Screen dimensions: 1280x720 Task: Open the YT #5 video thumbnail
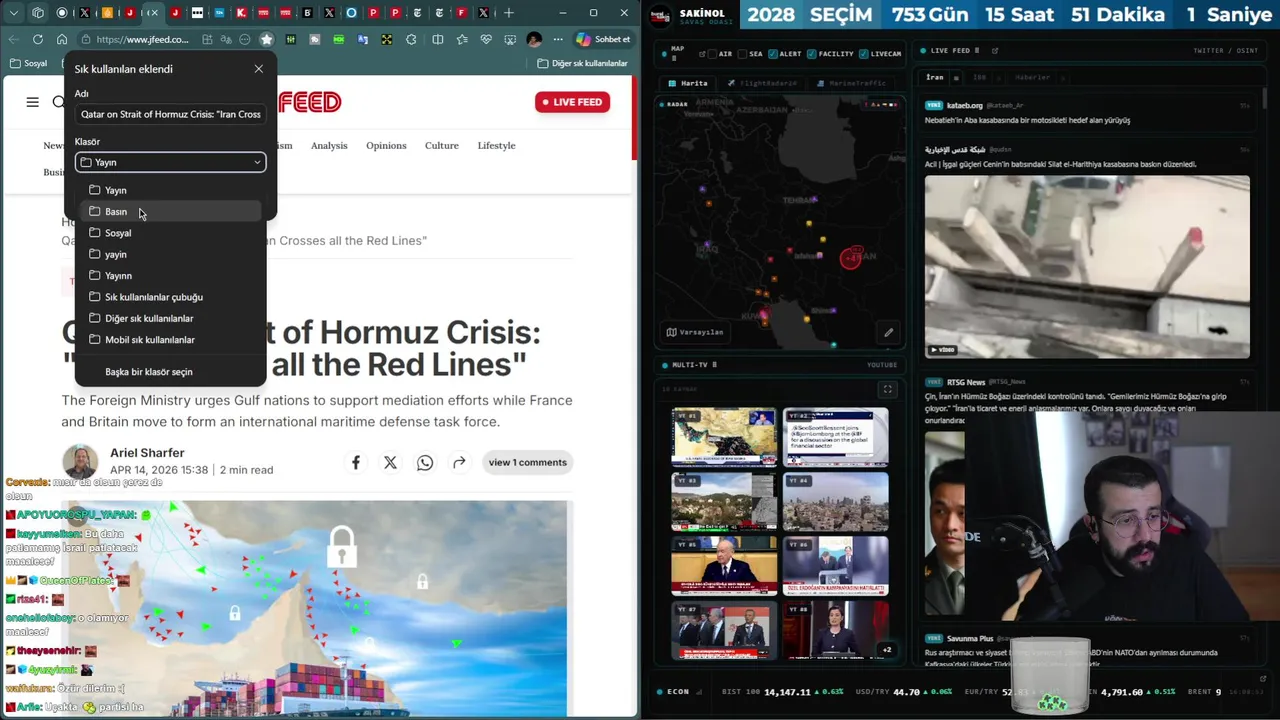tap(724, 565)
